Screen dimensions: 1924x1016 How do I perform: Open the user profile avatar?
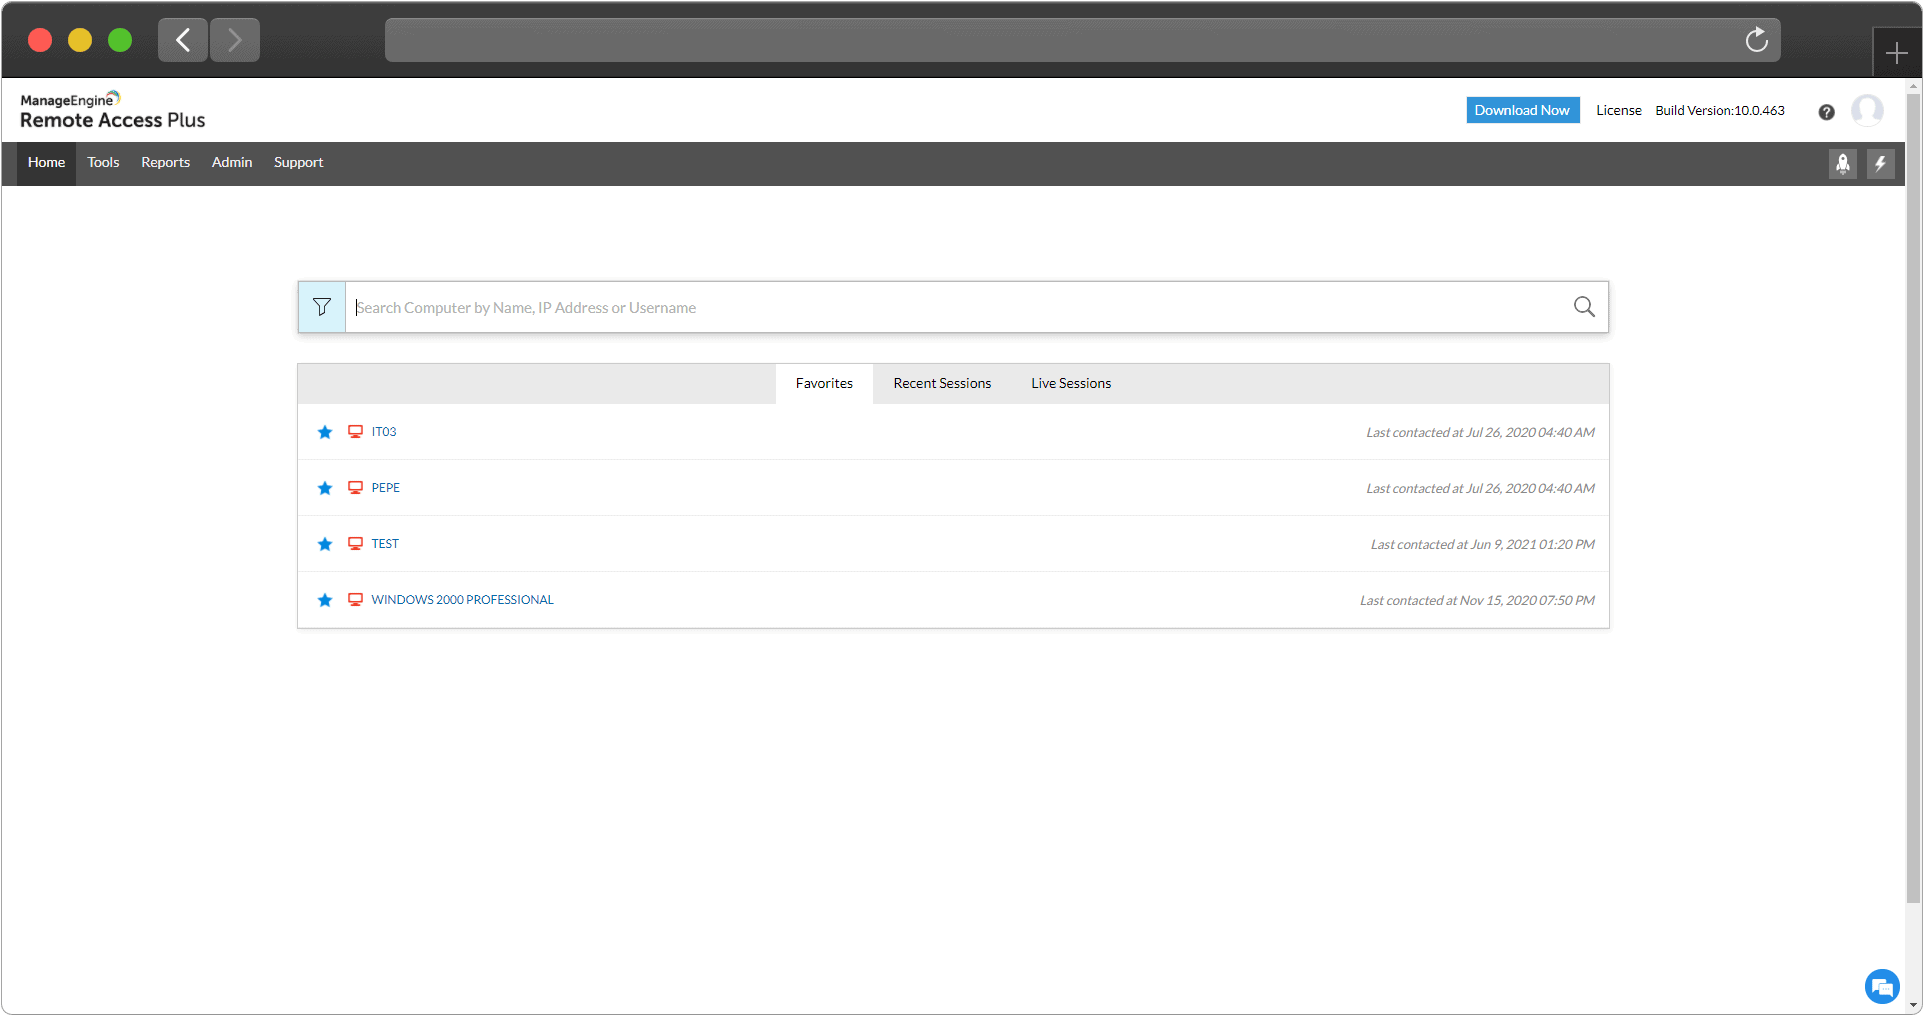[1867, 110]
